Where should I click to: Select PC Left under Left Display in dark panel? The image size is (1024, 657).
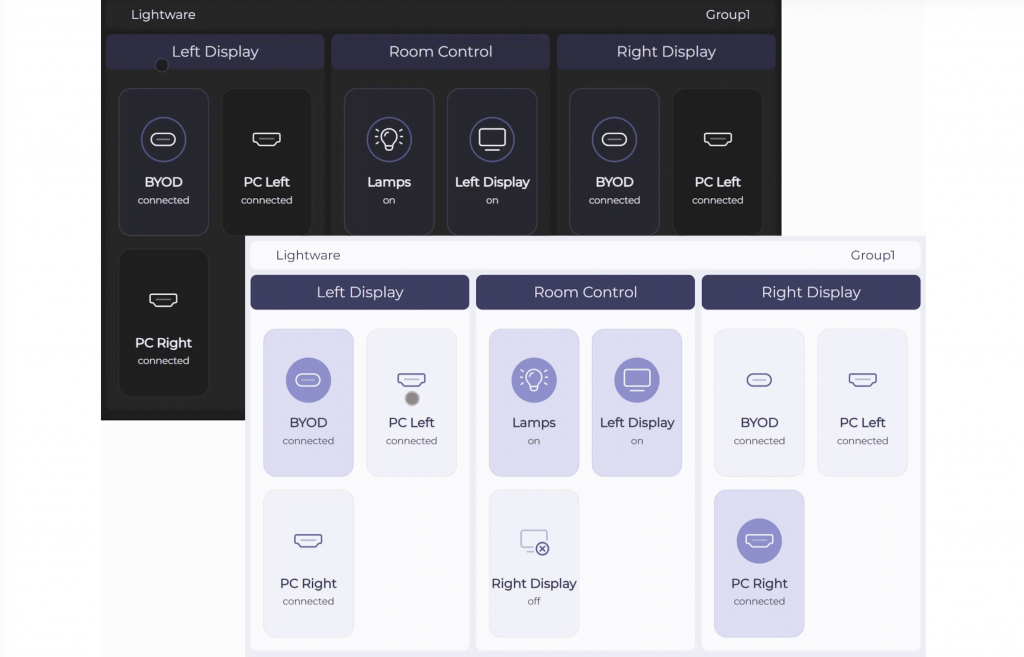click(x=266, y=162)
